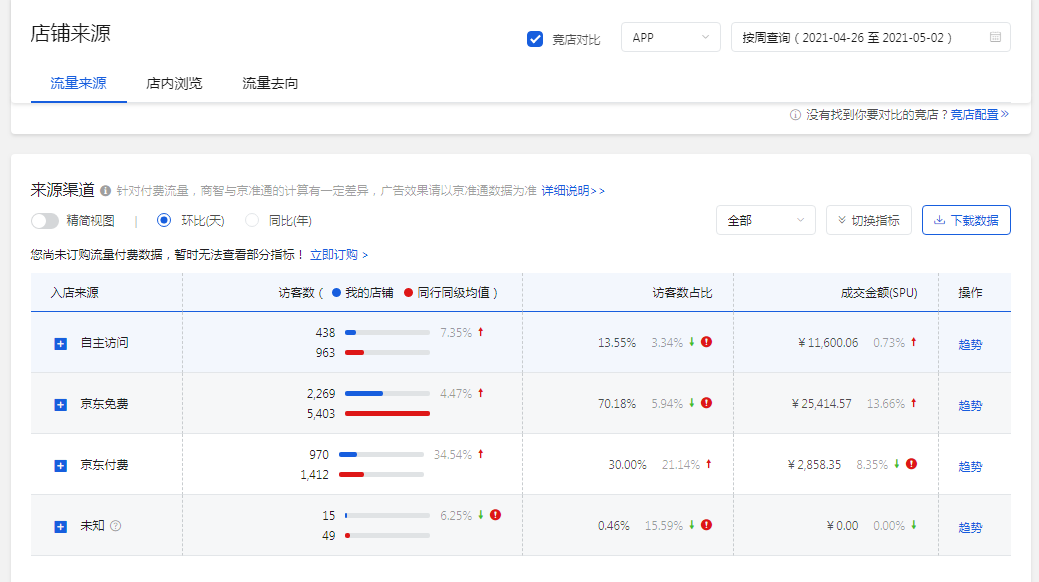Open the 切换指标 selector
1039x582 pixels.
[867, 219]
